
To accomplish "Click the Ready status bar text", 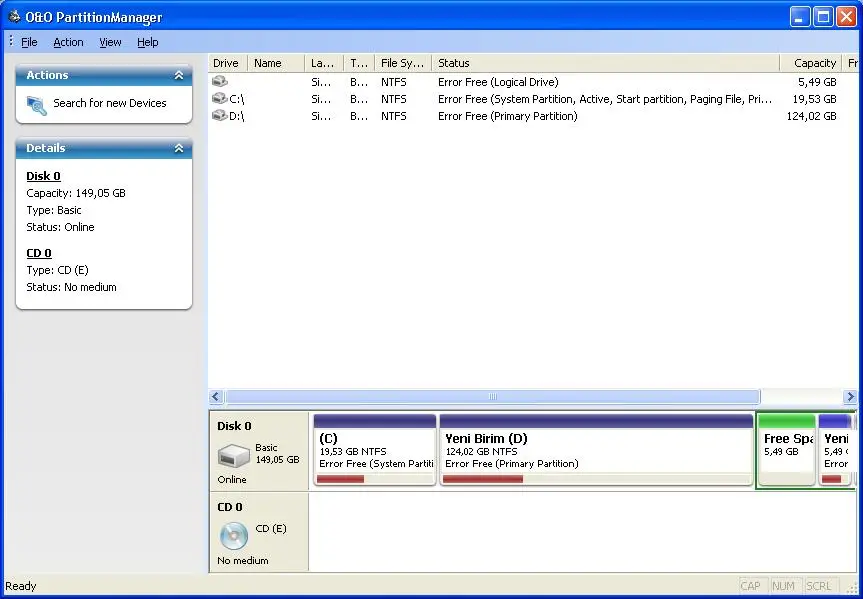I will (20, 586).
